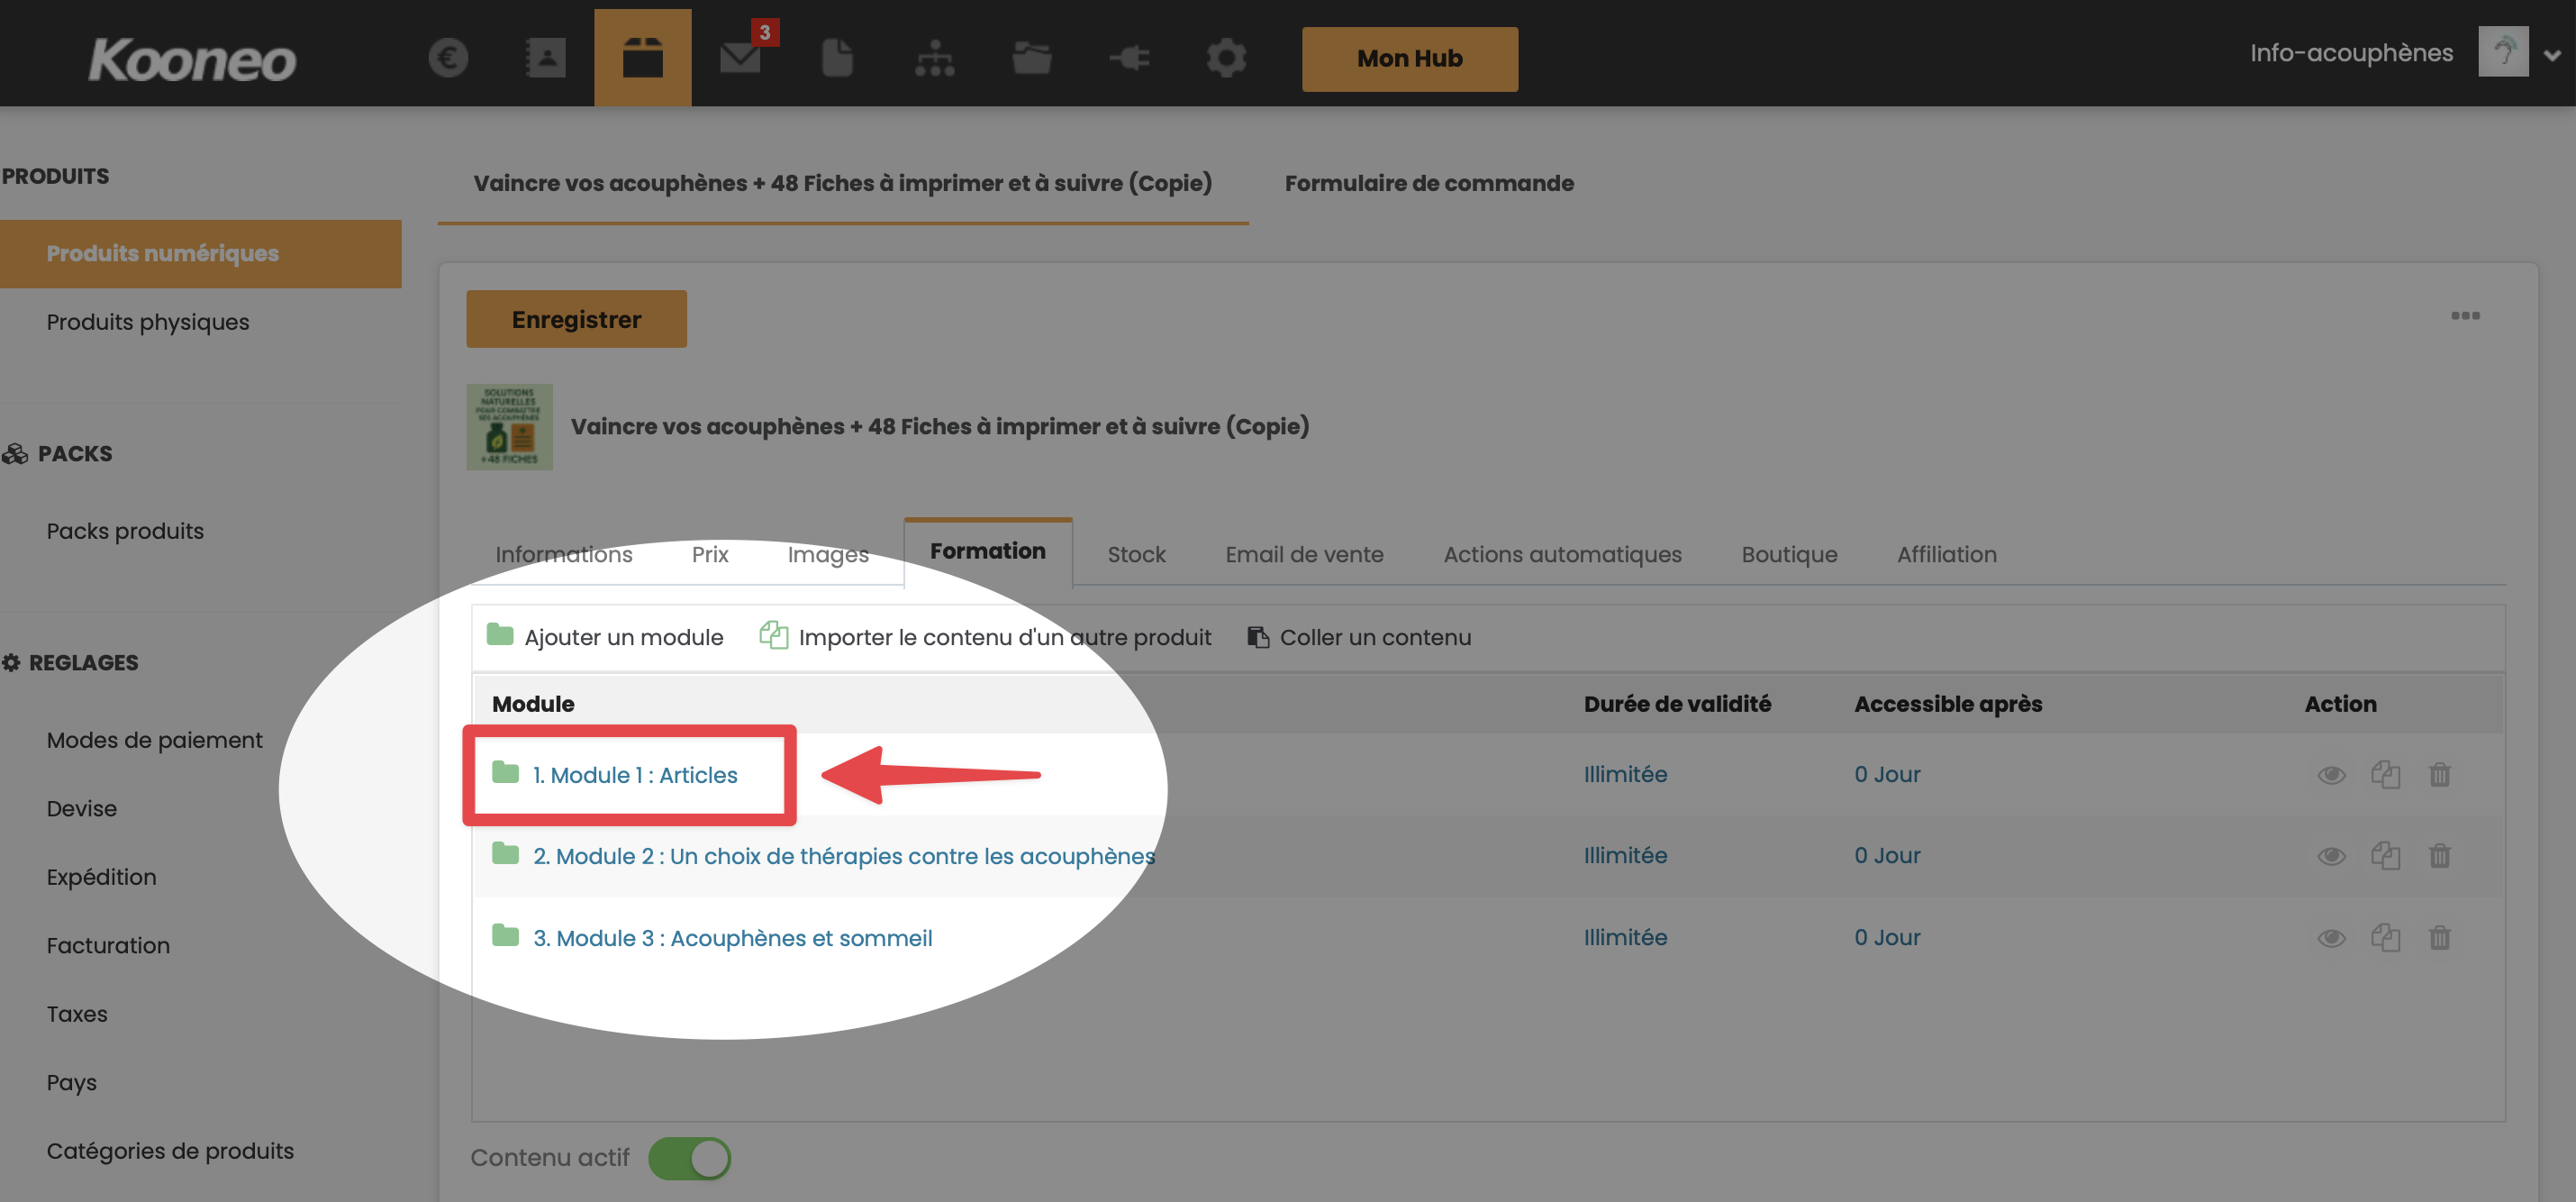The image size is (2576, 1202).
Task: Click the settings gear icon in top bar
Action: pyautogui.click(x=1226, y=57)
